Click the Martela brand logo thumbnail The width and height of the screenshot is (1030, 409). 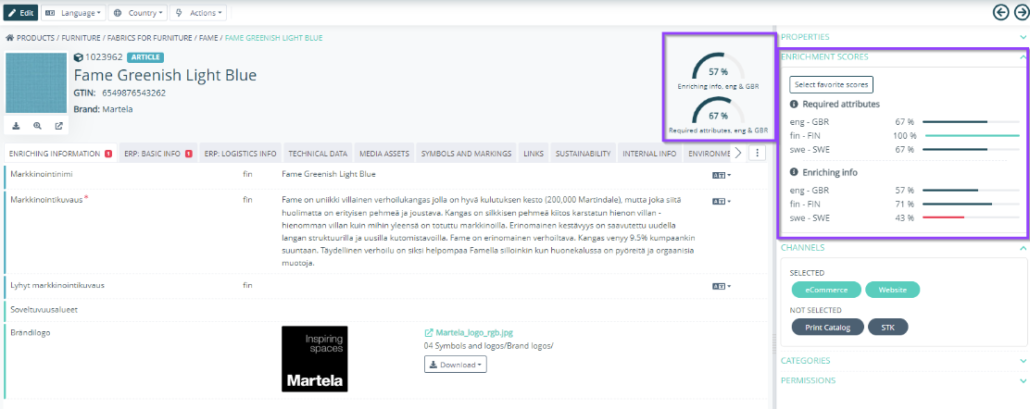[x=315, y=358]
